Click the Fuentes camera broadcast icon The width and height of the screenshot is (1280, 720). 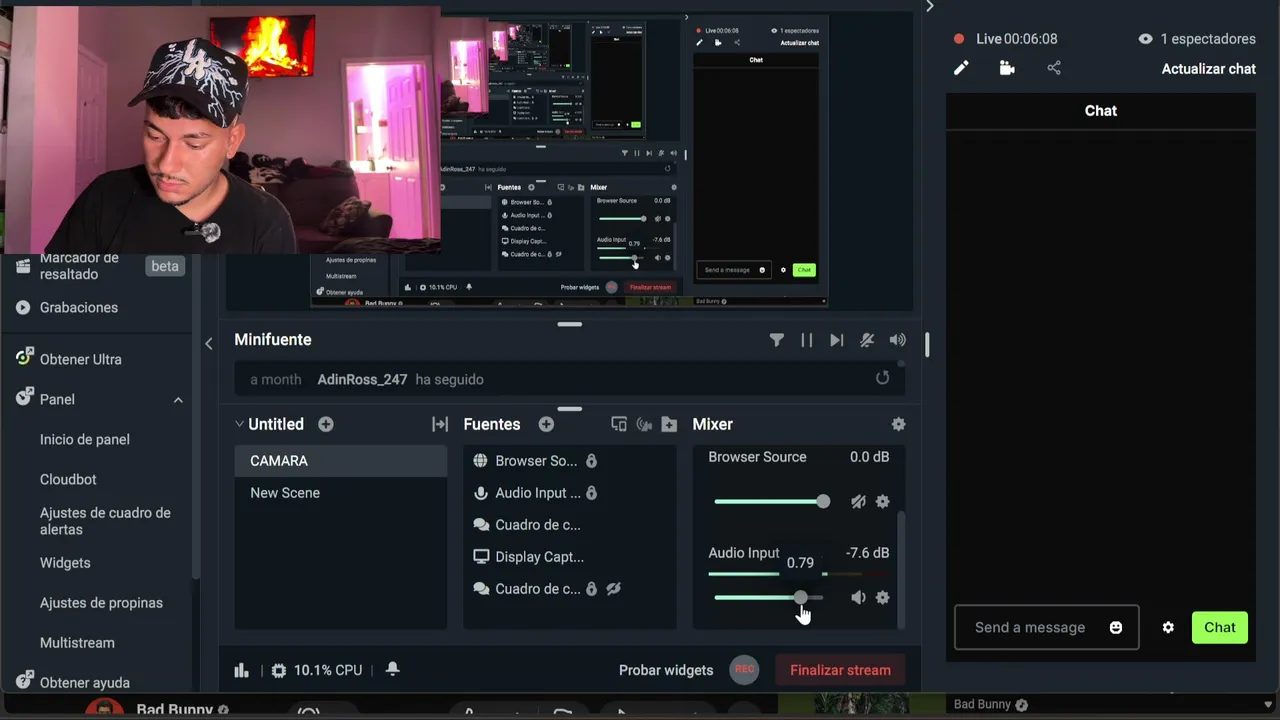point(644,424)
